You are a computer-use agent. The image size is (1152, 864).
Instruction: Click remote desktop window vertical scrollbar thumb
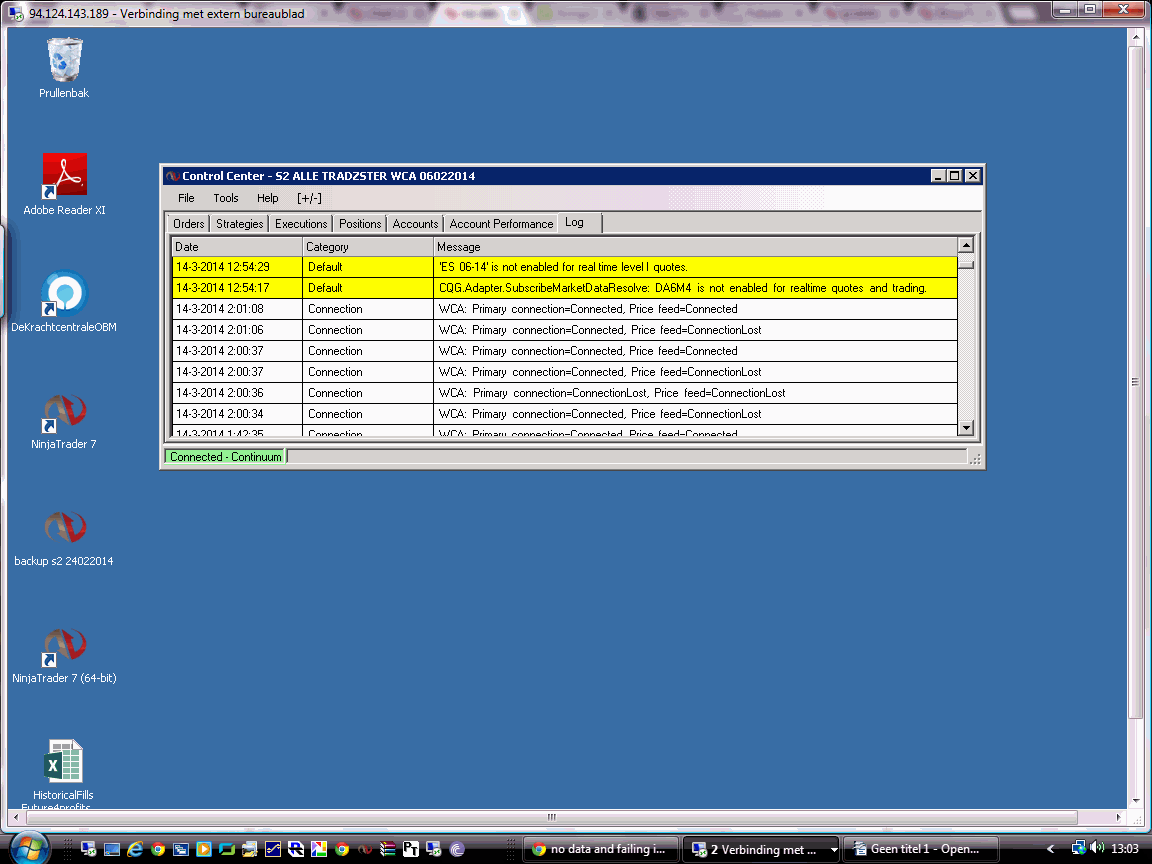pos(1135,381)
